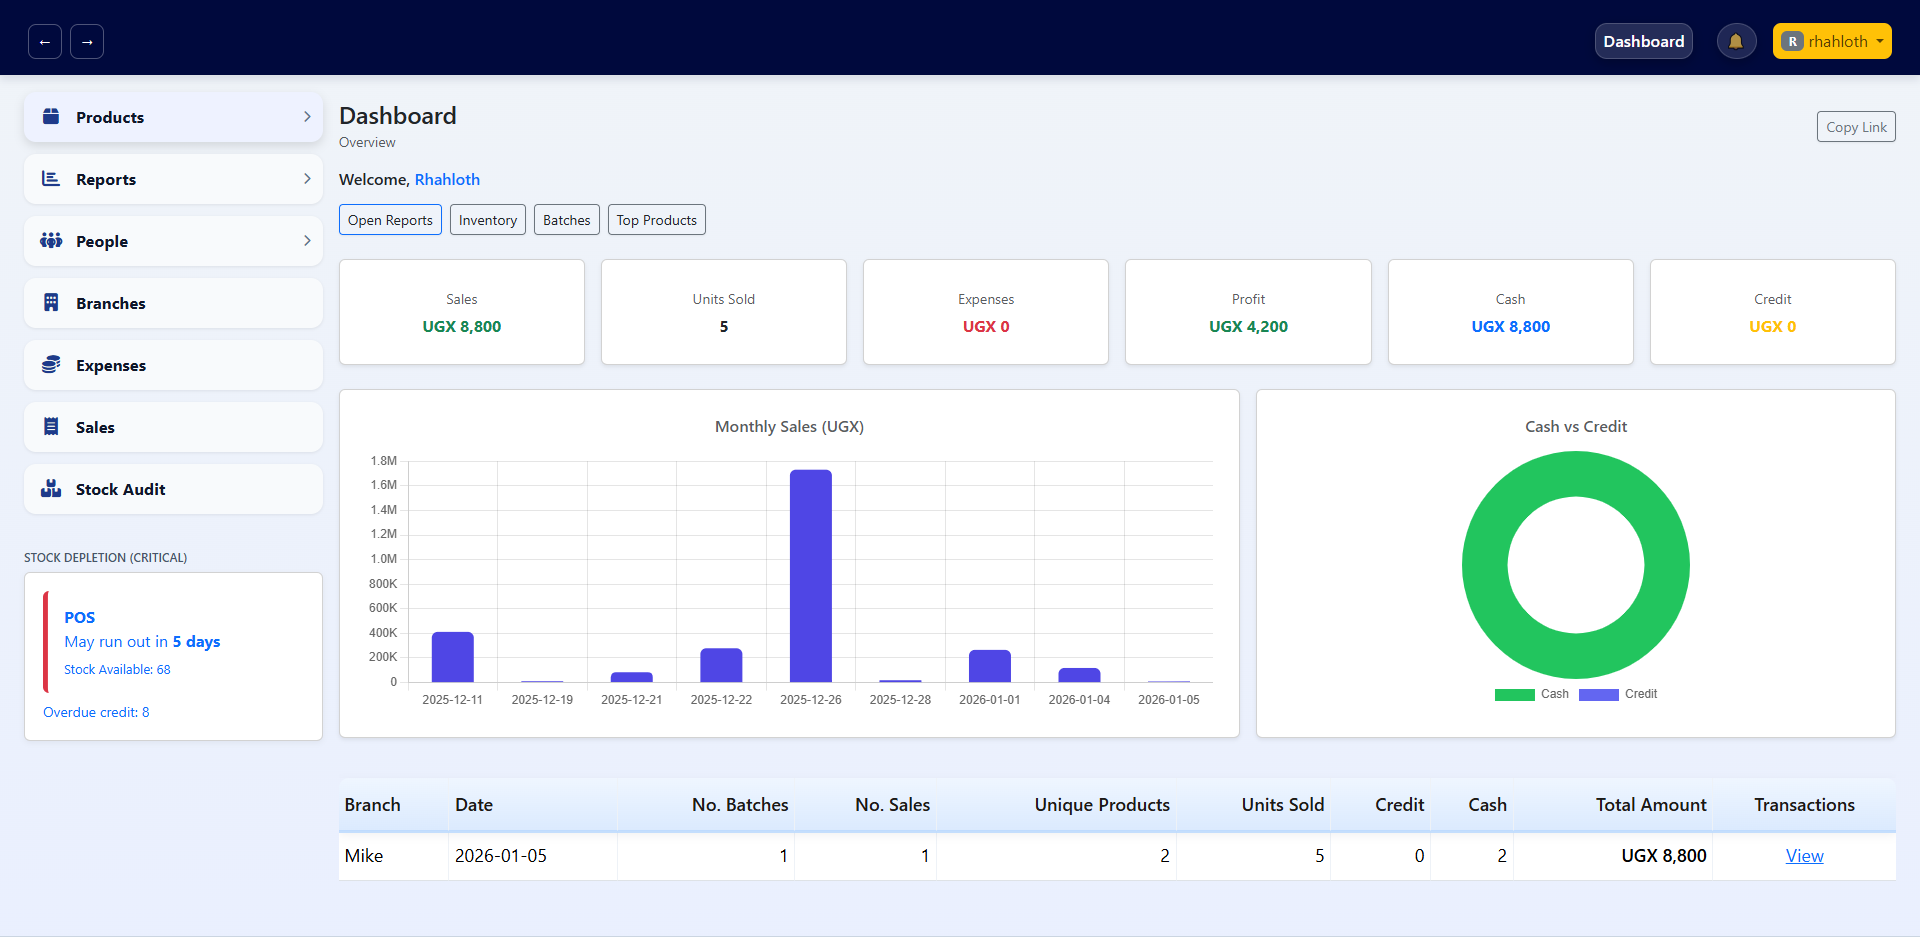The width and height of the screenshot is (1920, 937).
Task: Open the Sales receipt icon
Action: click(x=50, y=427)
